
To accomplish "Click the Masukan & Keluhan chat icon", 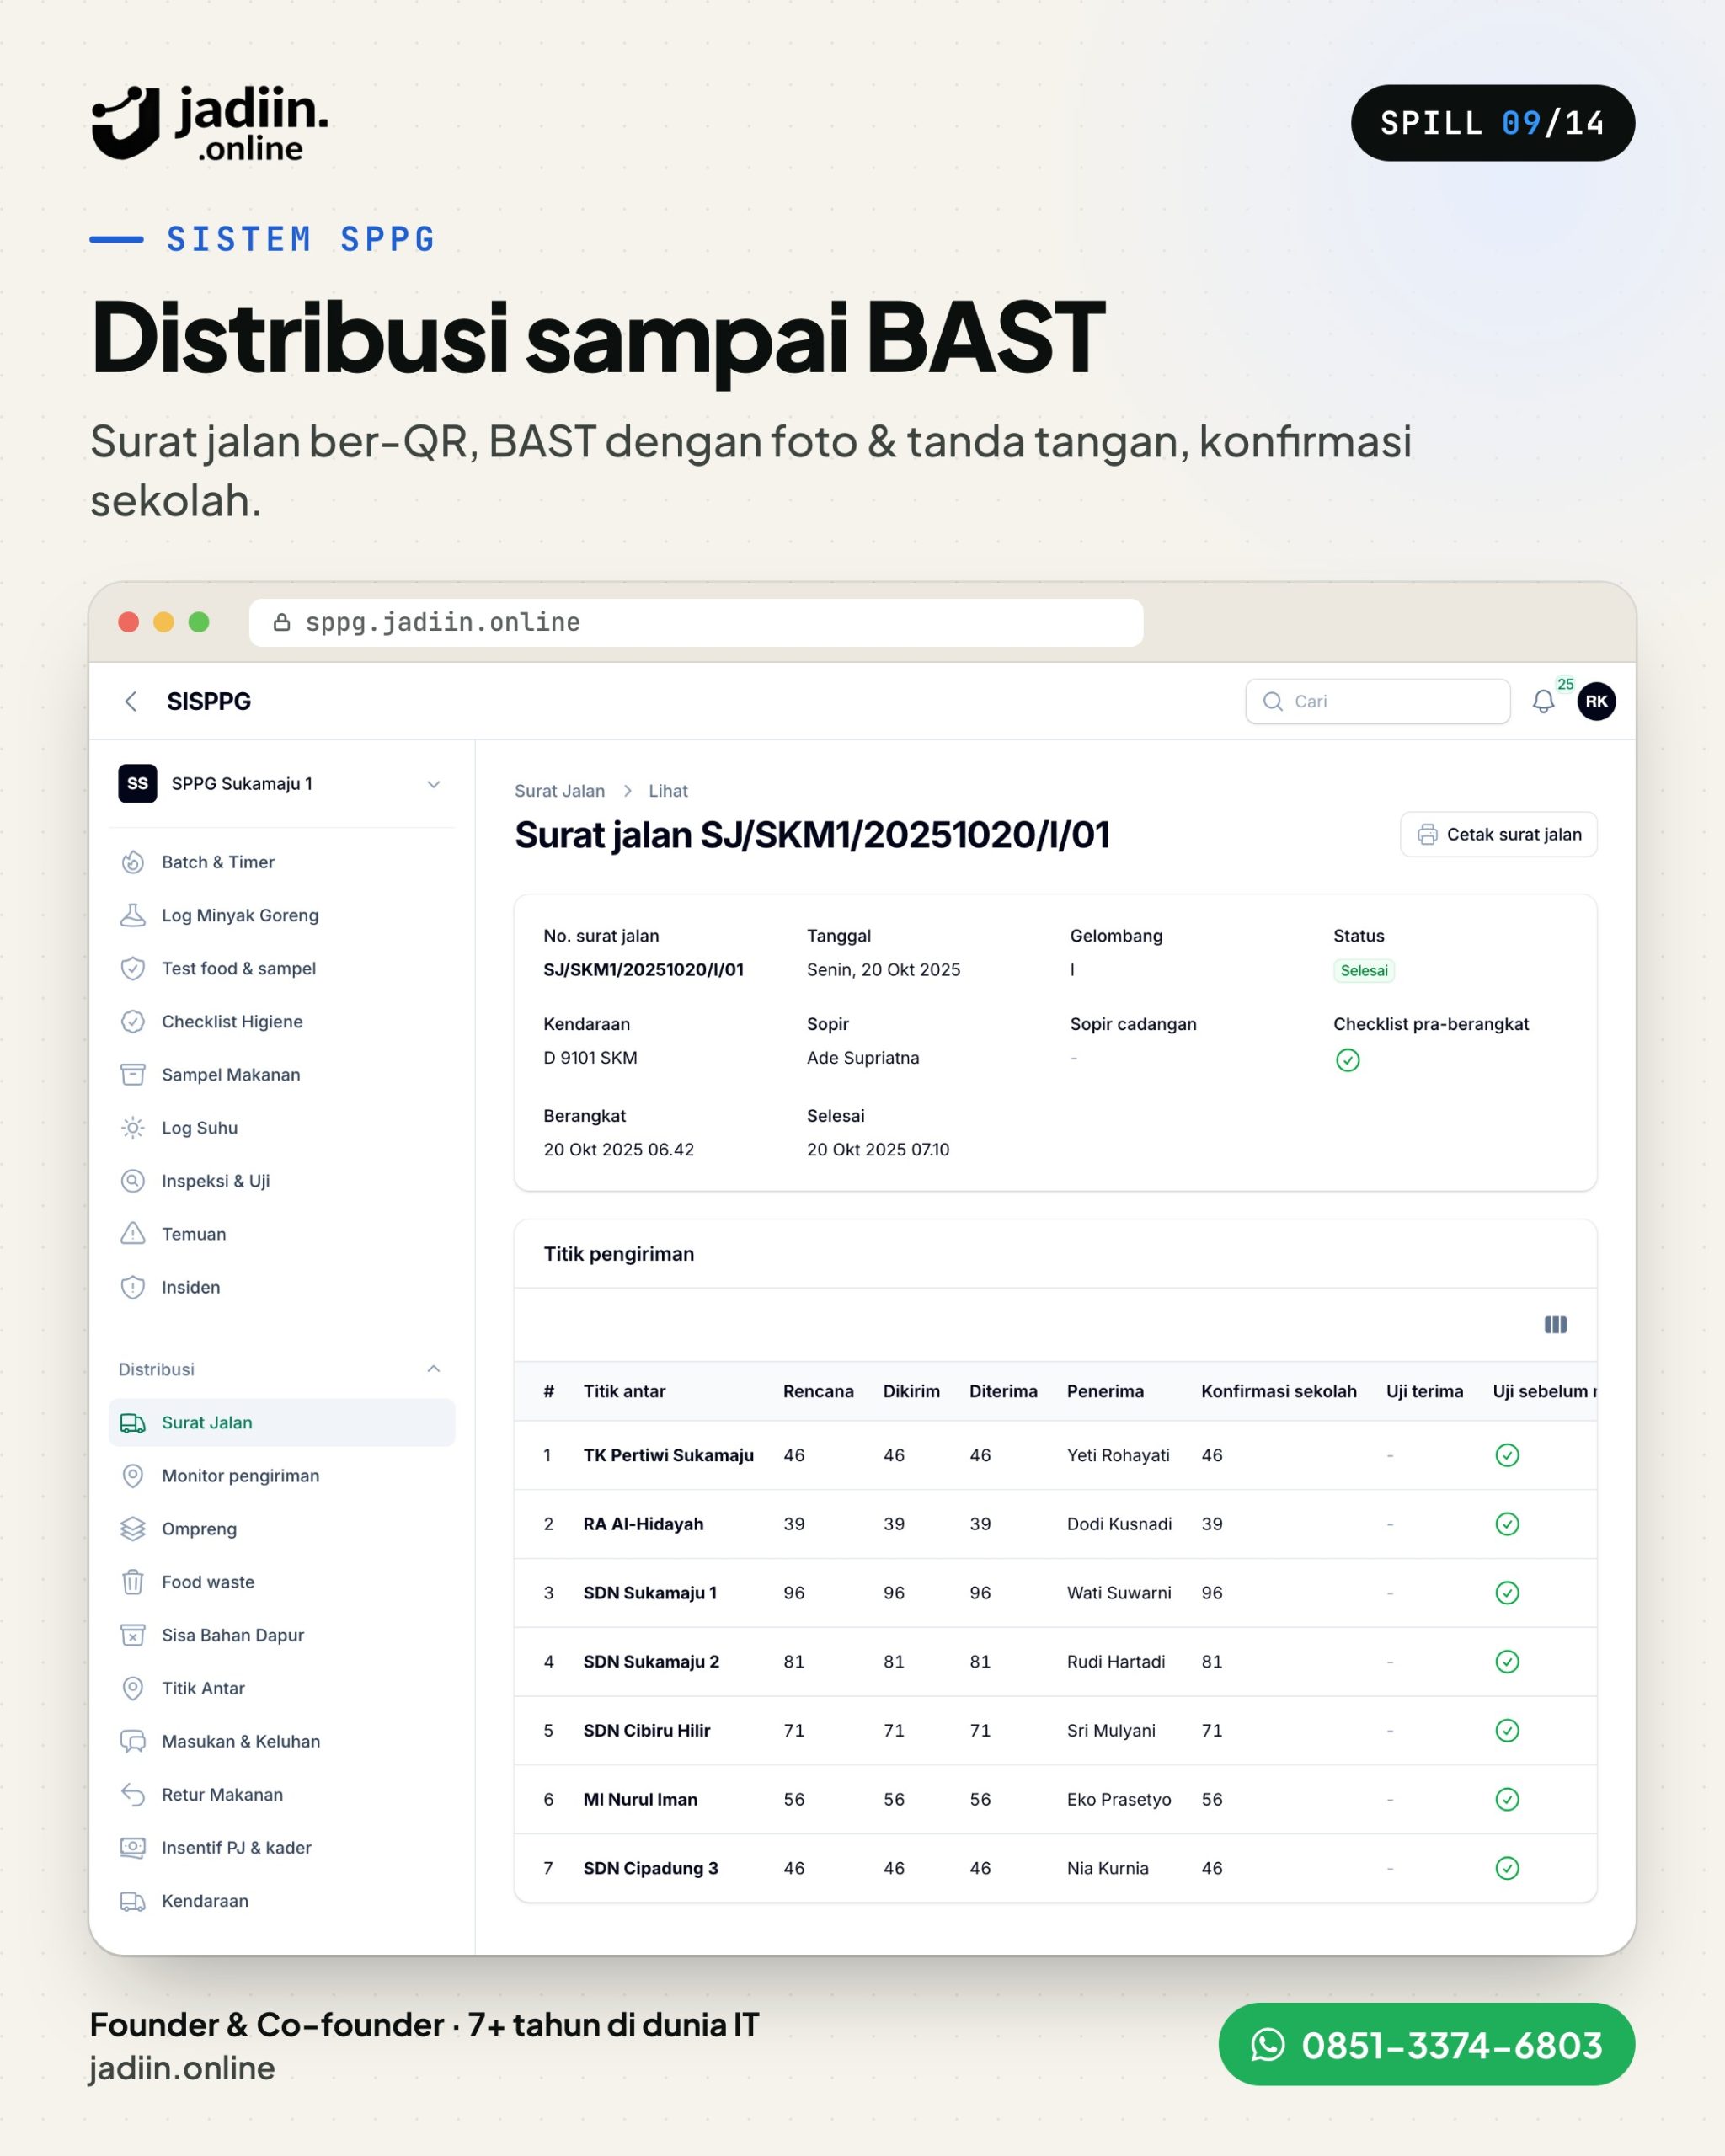I will pyautogui.click(x=133, y=1741).
